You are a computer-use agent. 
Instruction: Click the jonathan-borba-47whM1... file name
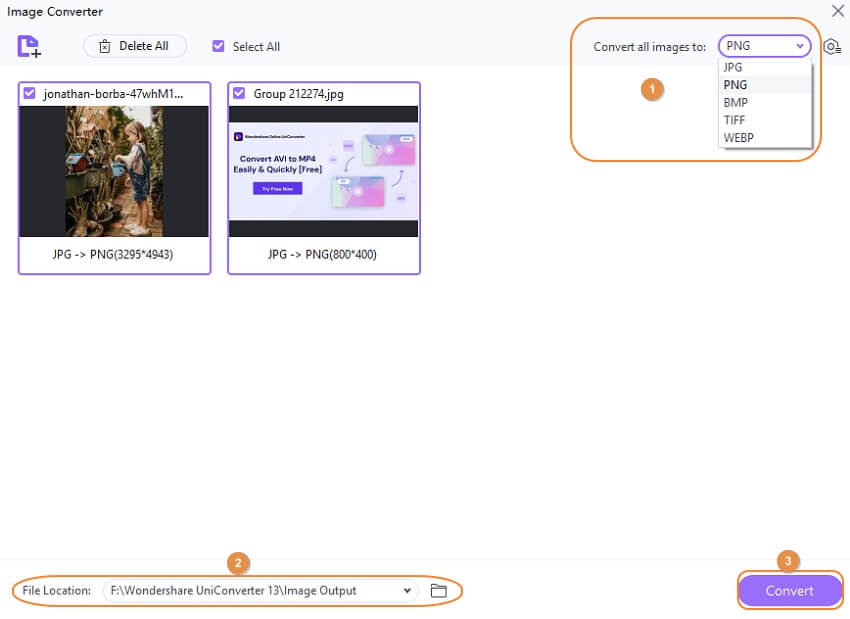pyautogui.click(x=113, y=94)
